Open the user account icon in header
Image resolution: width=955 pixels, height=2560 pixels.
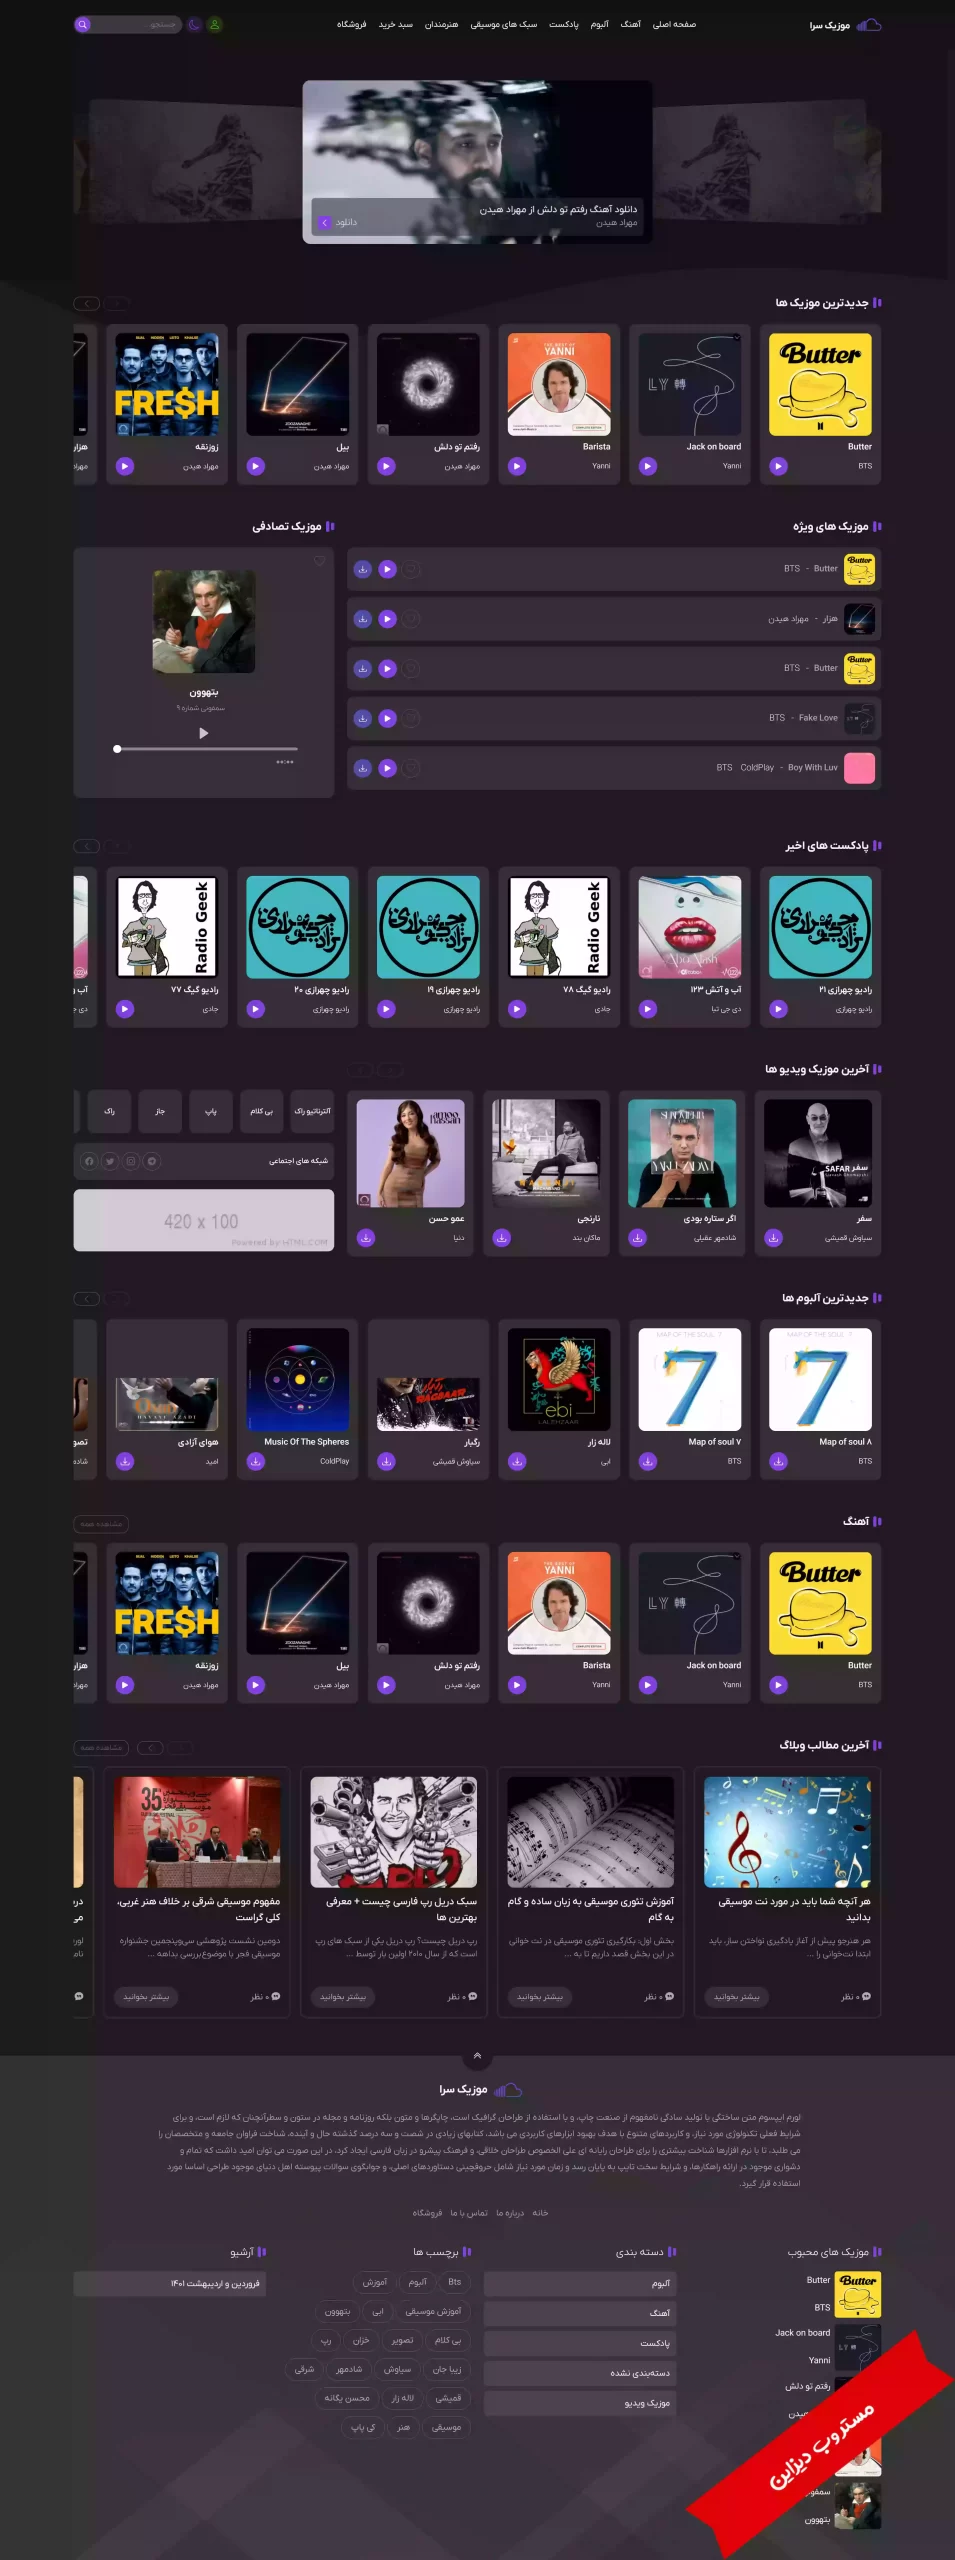tap(215, 24)
